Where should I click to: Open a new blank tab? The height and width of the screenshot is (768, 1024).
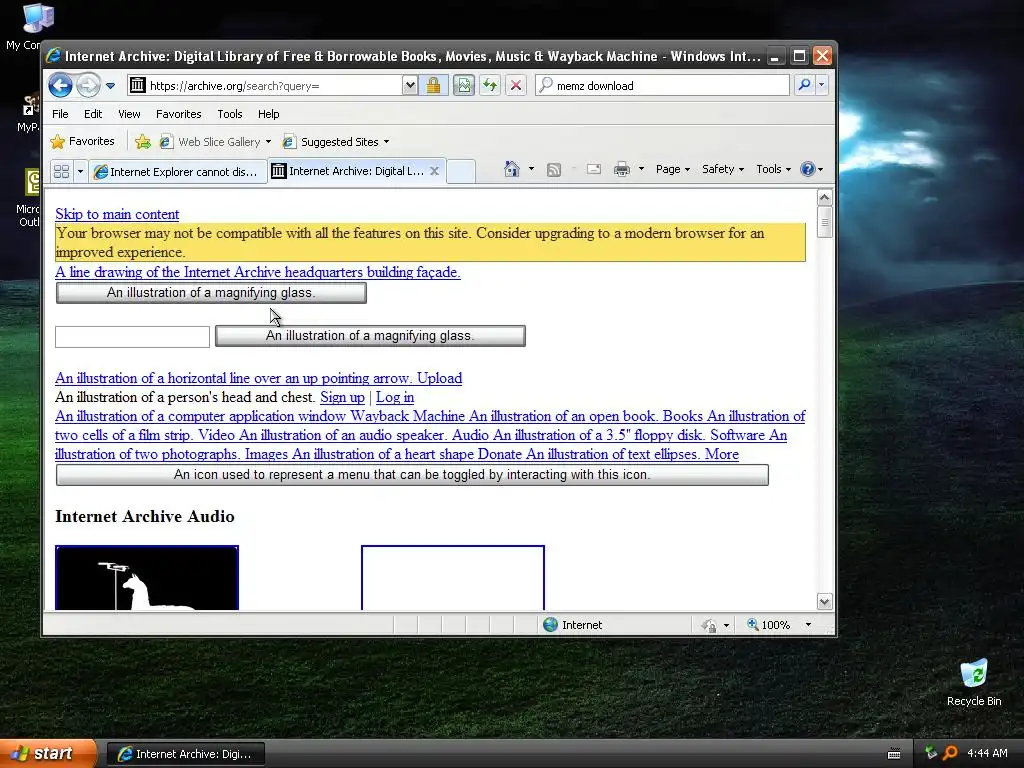[461, 172]
